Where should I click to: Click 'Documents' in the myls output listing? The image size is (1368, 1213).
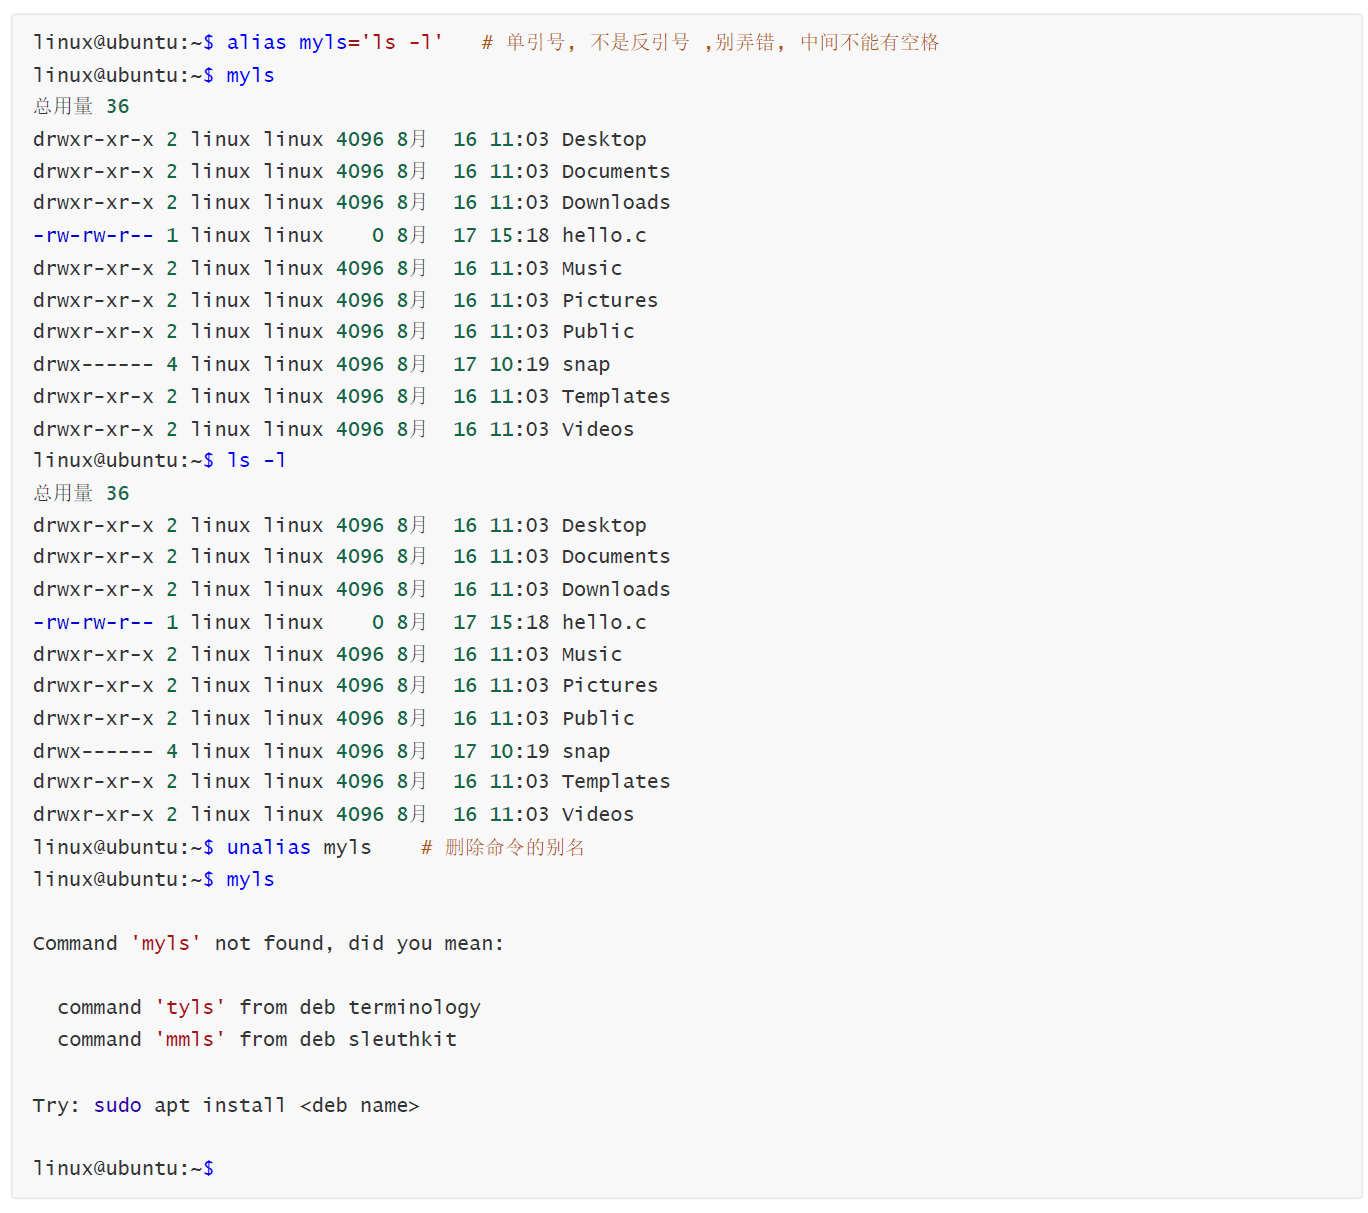(616, 171)
